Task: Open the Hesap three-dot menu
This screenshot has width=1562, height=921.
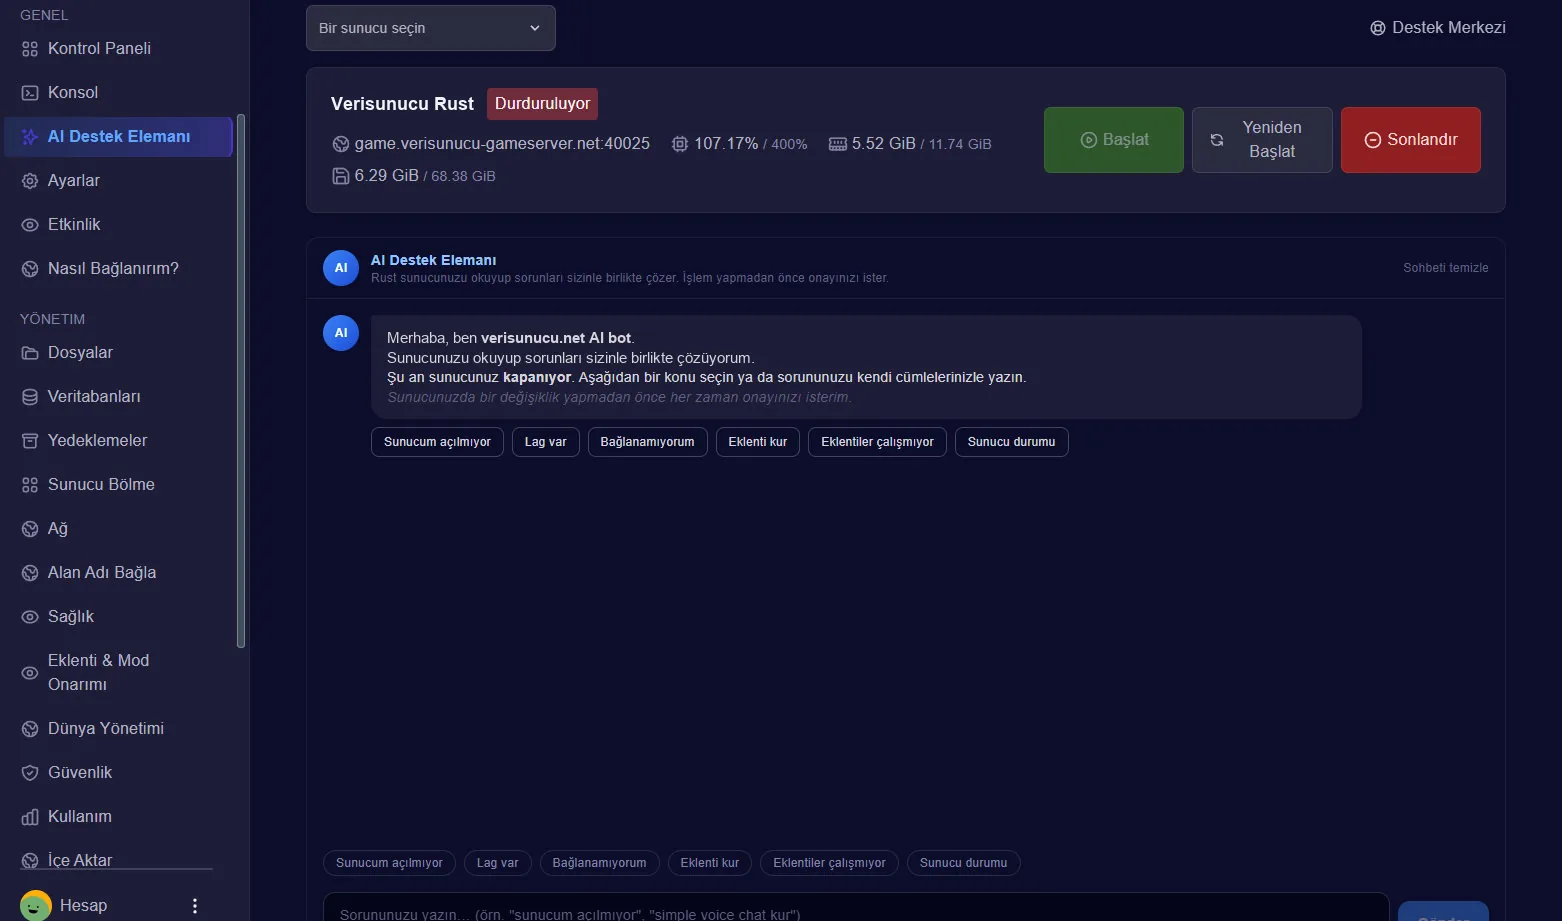Action: (x=195, y=906)
